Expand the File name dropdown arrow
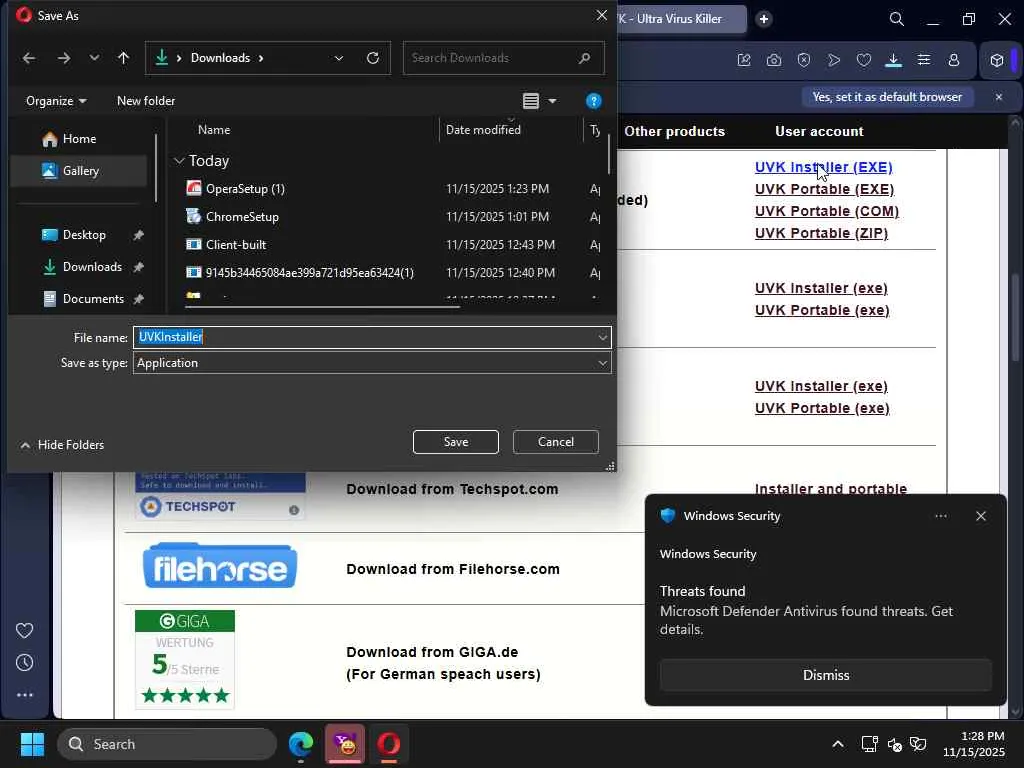Screen dimensions: 1024x768 [x=602, y=338]
